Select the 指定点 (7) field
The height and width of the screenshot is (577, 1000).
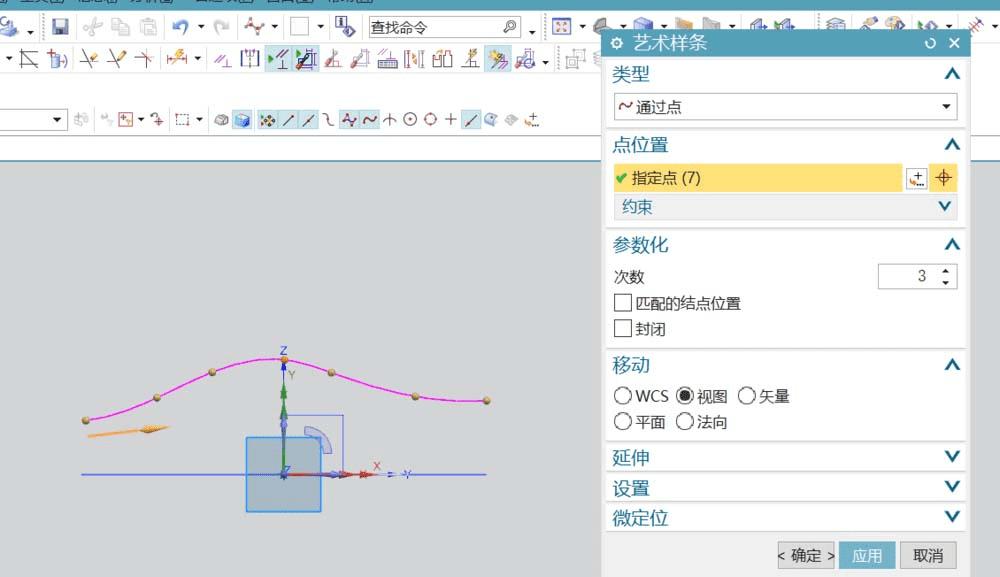pos(758,178)
